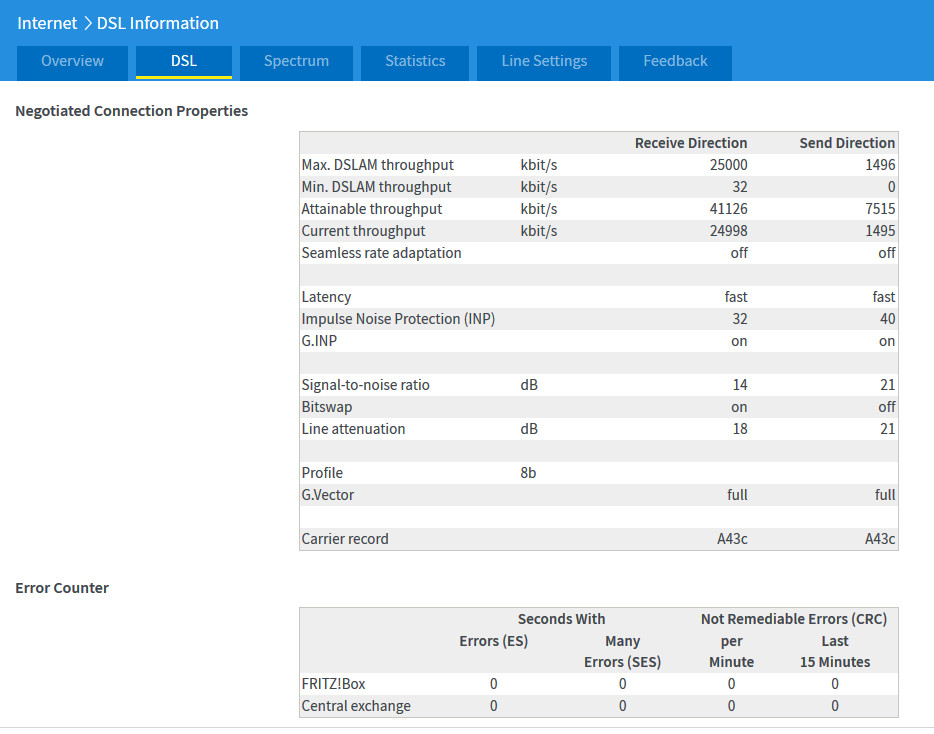Click the Impulse Noise Protection (INP) label

398,319
